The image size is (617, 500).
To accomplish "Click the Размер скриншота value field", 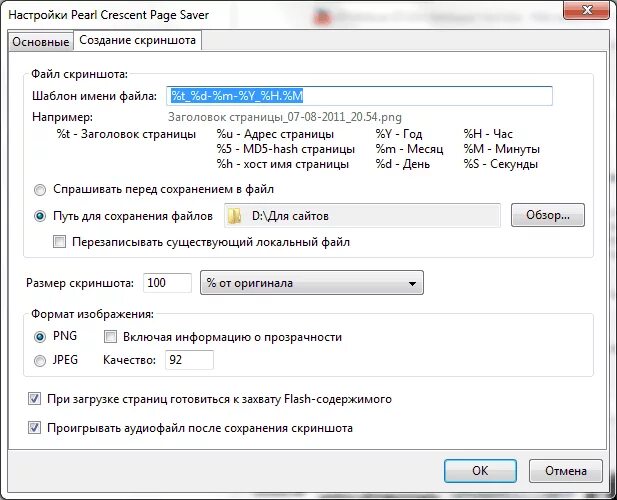I will pyautogui.click(x=167, y=283).
